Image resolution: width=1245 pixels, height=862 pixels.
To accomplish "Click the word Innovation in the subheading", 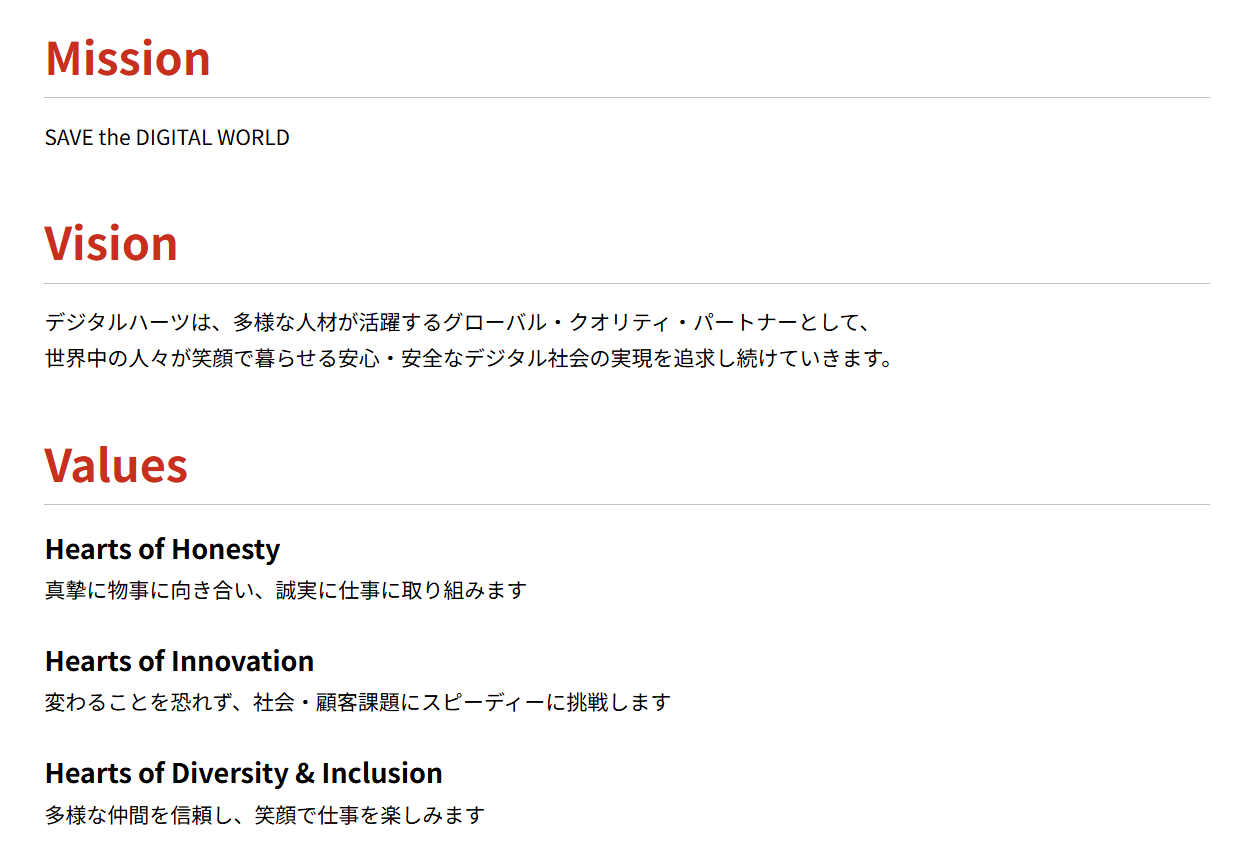I will point(243,661).
